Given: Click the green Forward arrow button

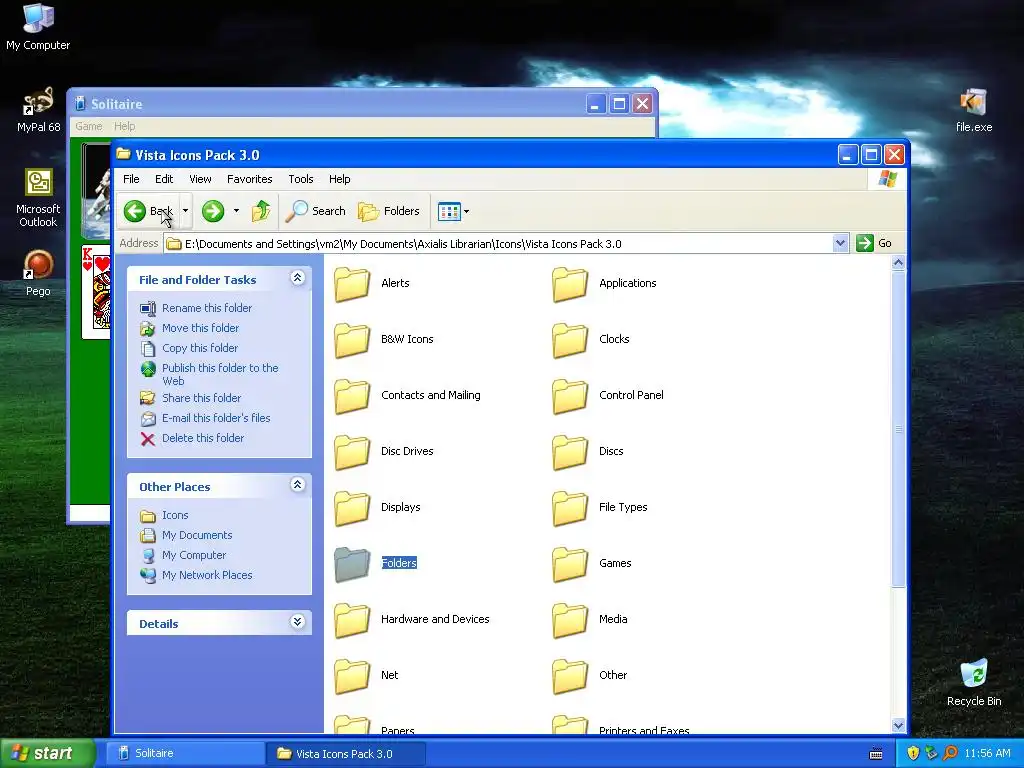Looking at the screenshot, I should point(213,211).
